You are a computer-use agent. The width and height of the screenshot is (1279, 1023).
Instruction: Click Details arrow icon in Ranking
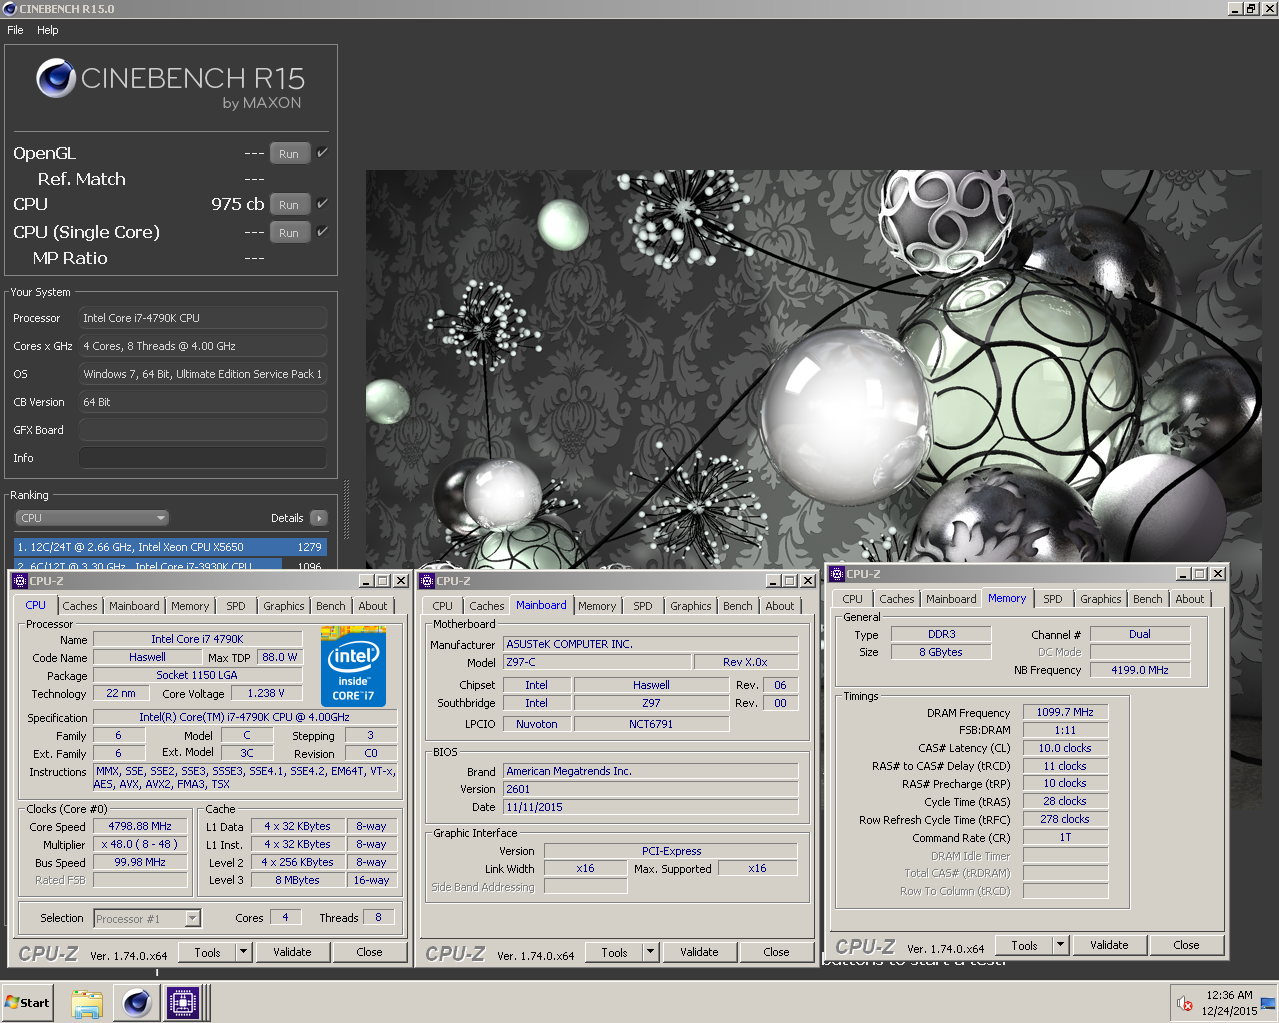pos(319,518)
